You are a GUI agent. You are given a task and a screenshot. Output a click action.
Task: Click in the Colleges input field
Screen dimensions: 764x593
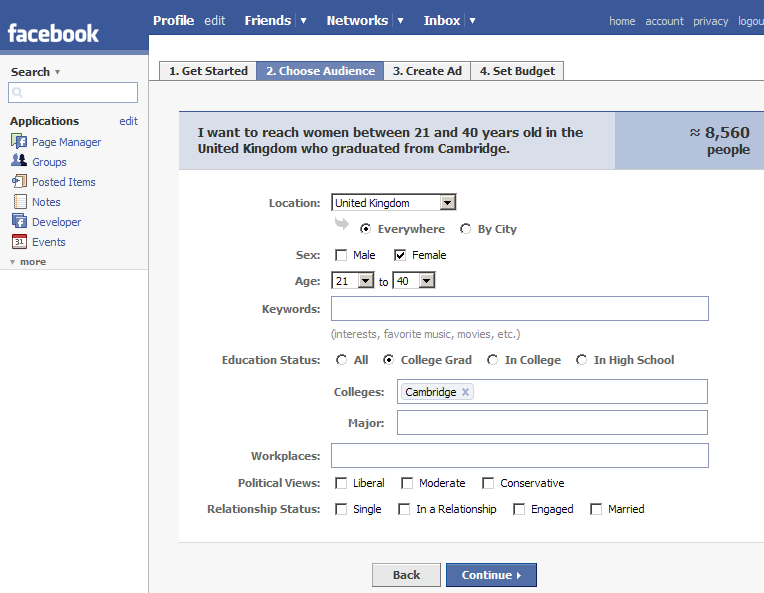point(553,392)
